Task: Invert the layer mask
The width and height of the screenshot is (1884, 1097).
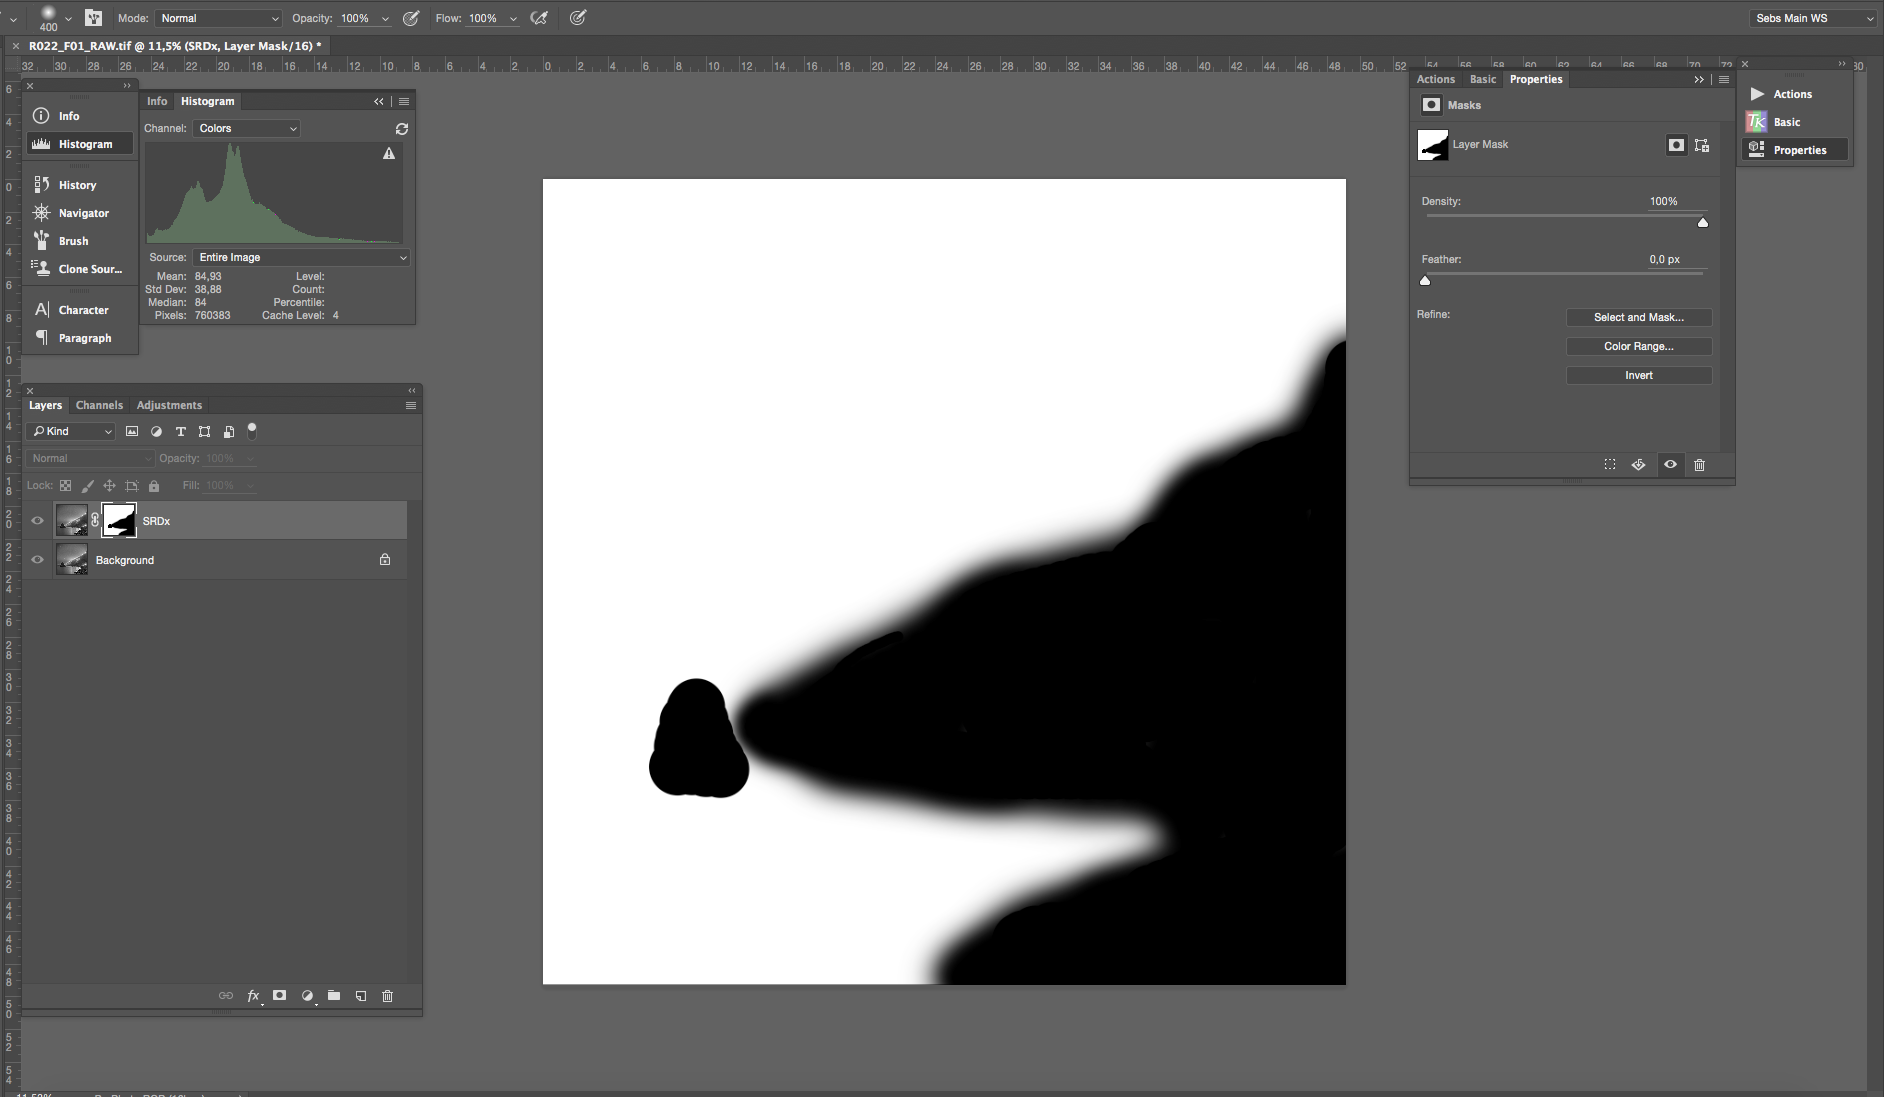Action: [1638, 376]
